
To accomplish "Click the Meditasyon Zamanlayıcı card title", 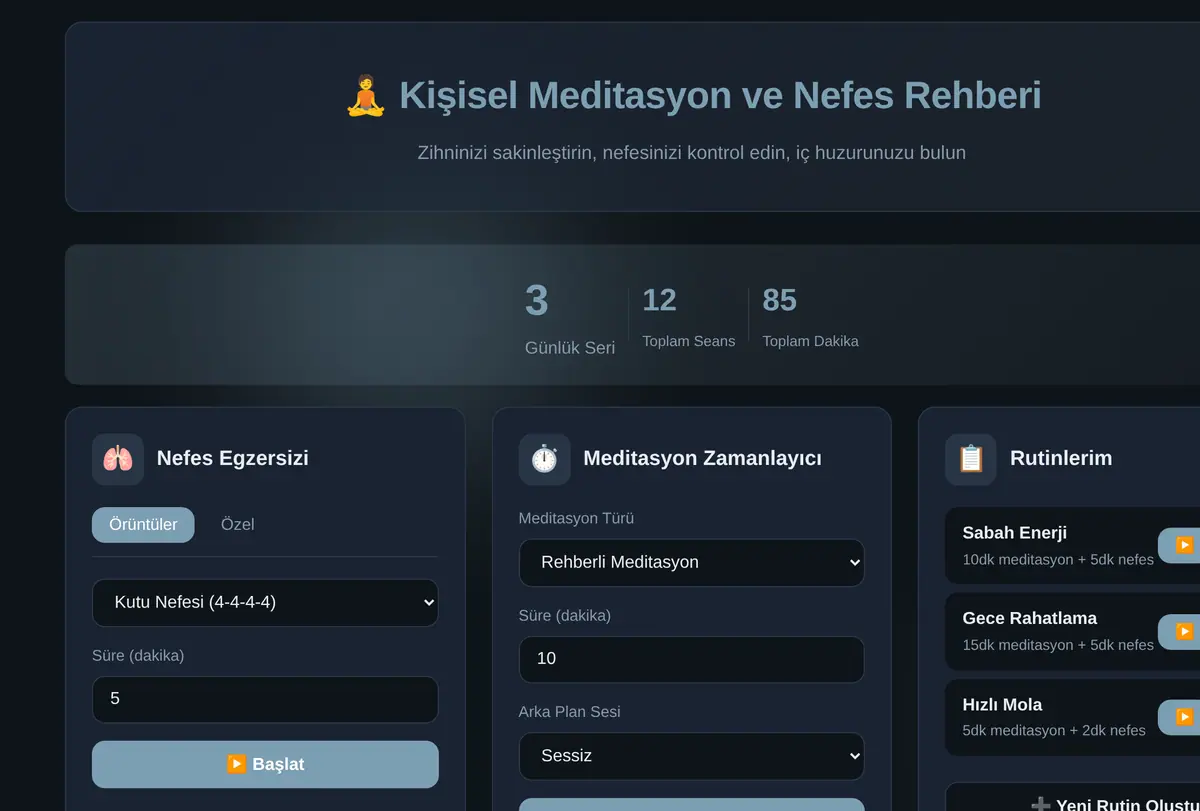I will (x=702, y=459).
